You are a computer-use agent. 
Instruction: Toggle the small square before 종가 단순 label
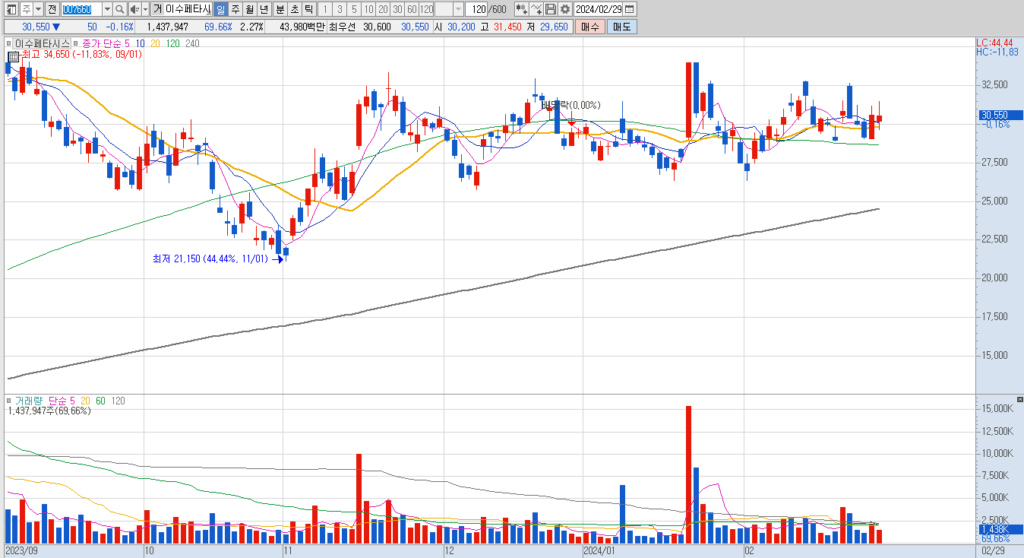pos(76,44)
